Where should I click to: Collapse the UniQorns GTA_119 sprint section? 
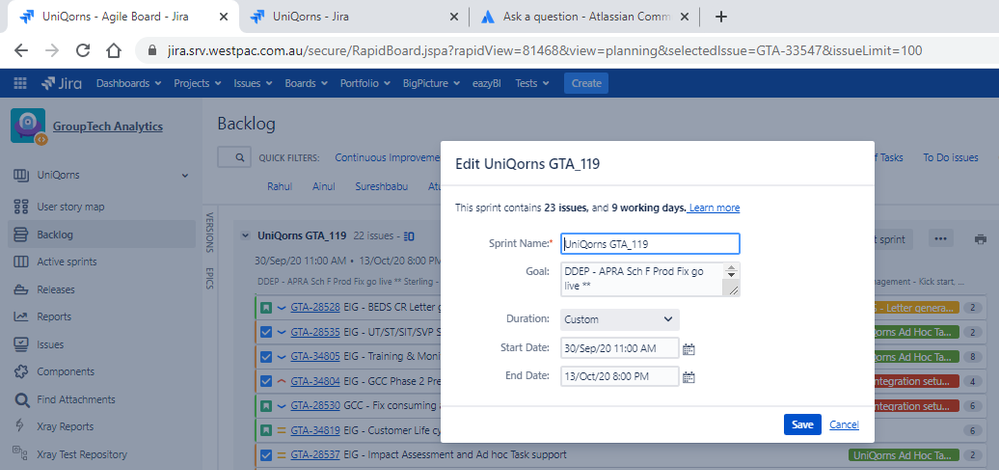[245, 236]
